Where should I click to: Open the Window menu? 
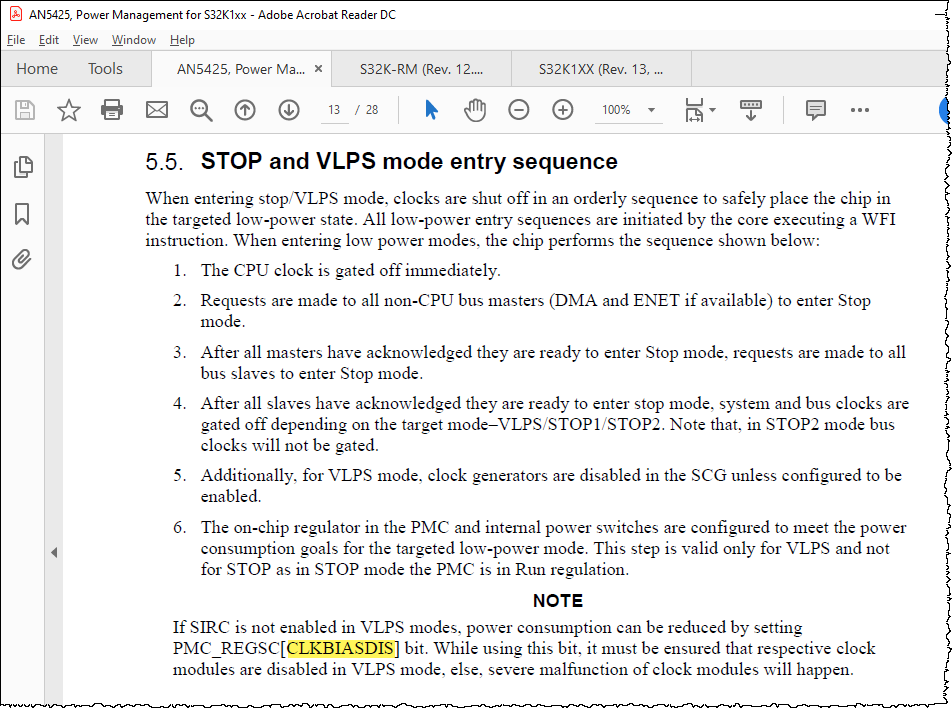(134, 40)
